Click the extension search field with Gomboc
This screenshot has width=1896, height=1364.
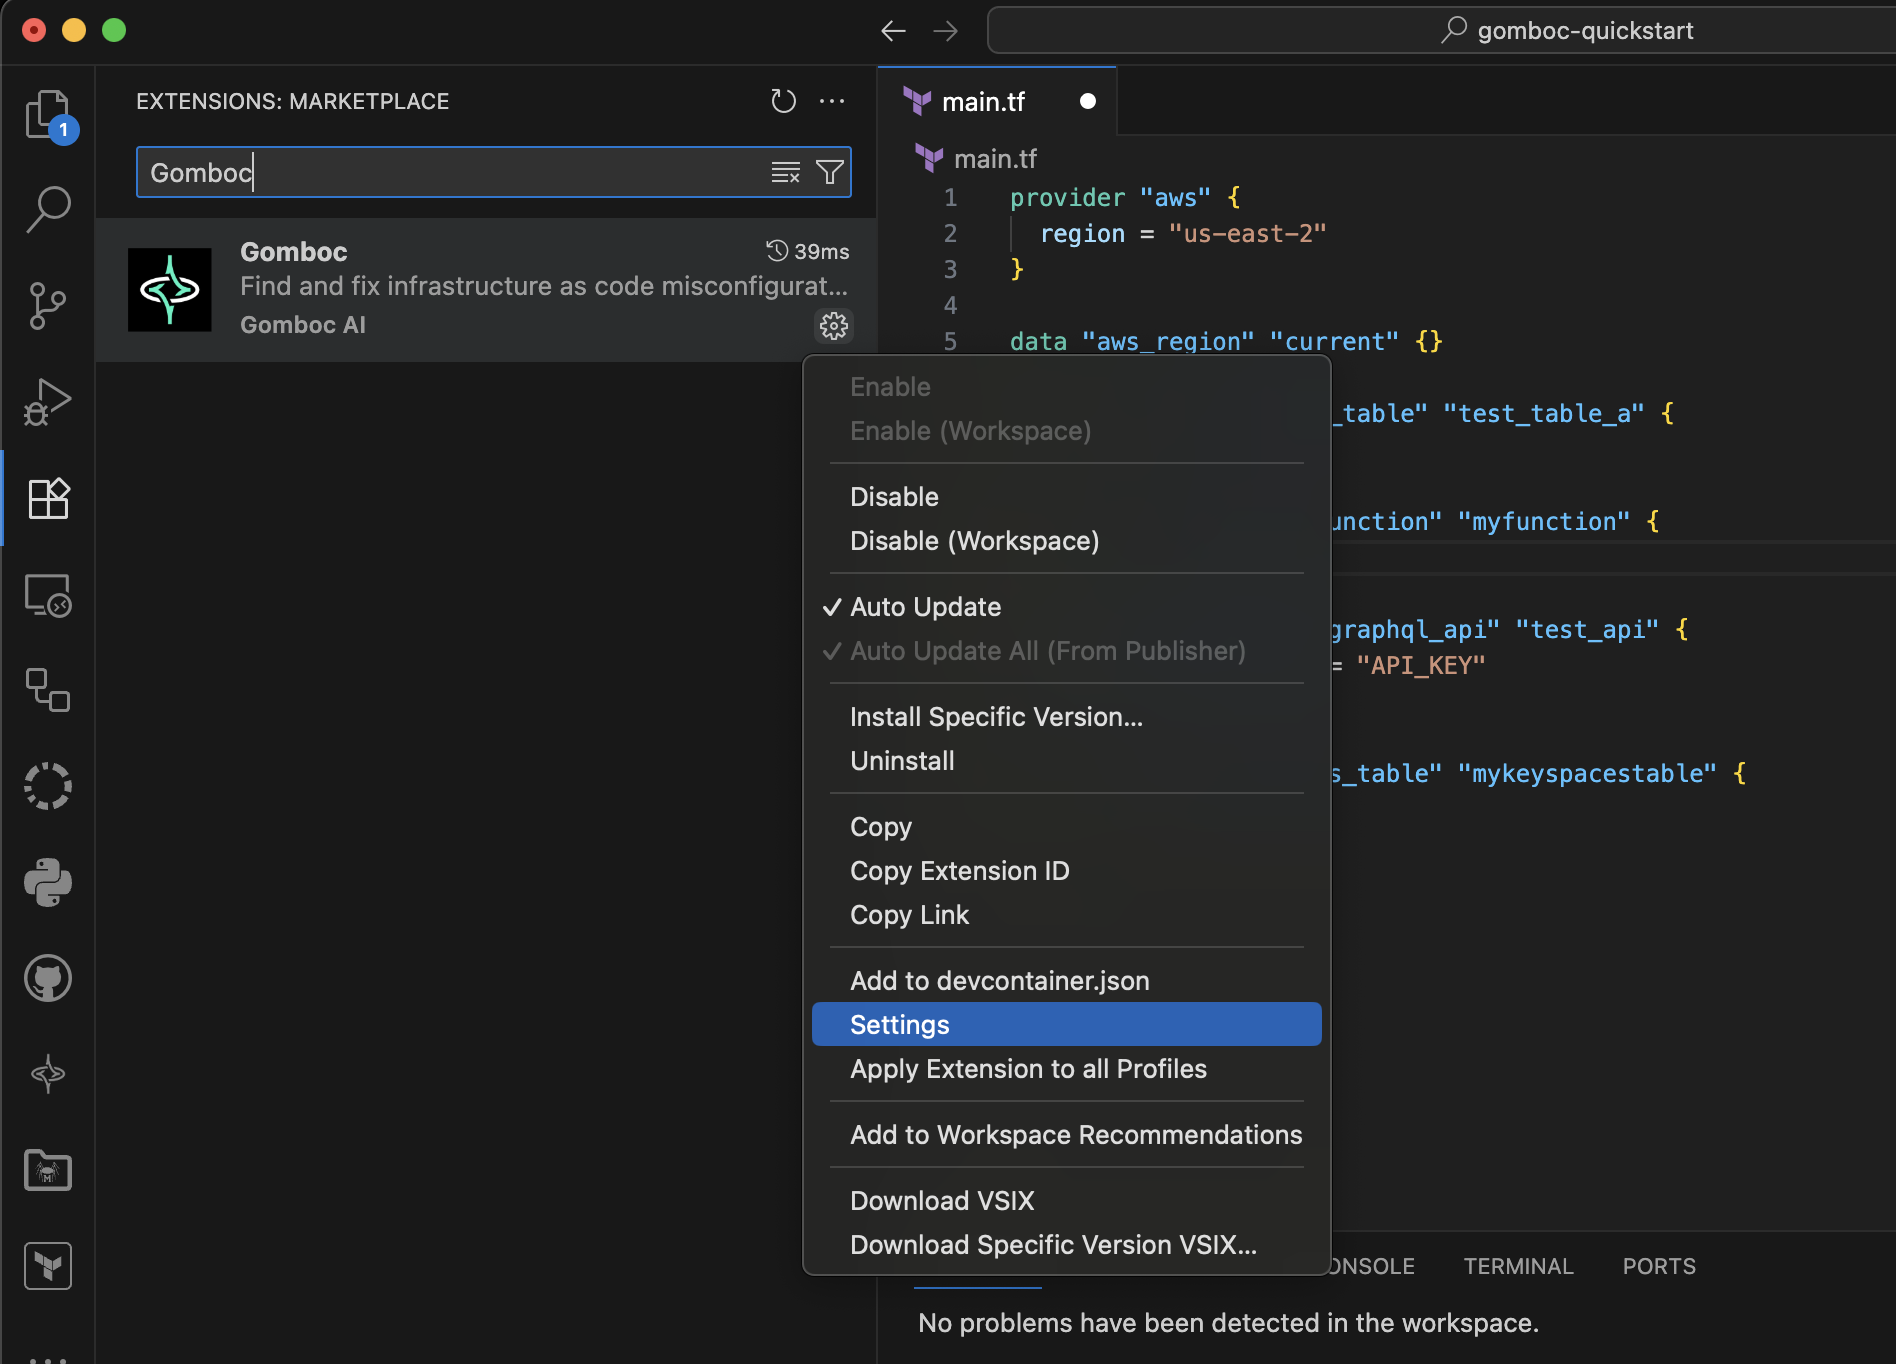450,172
